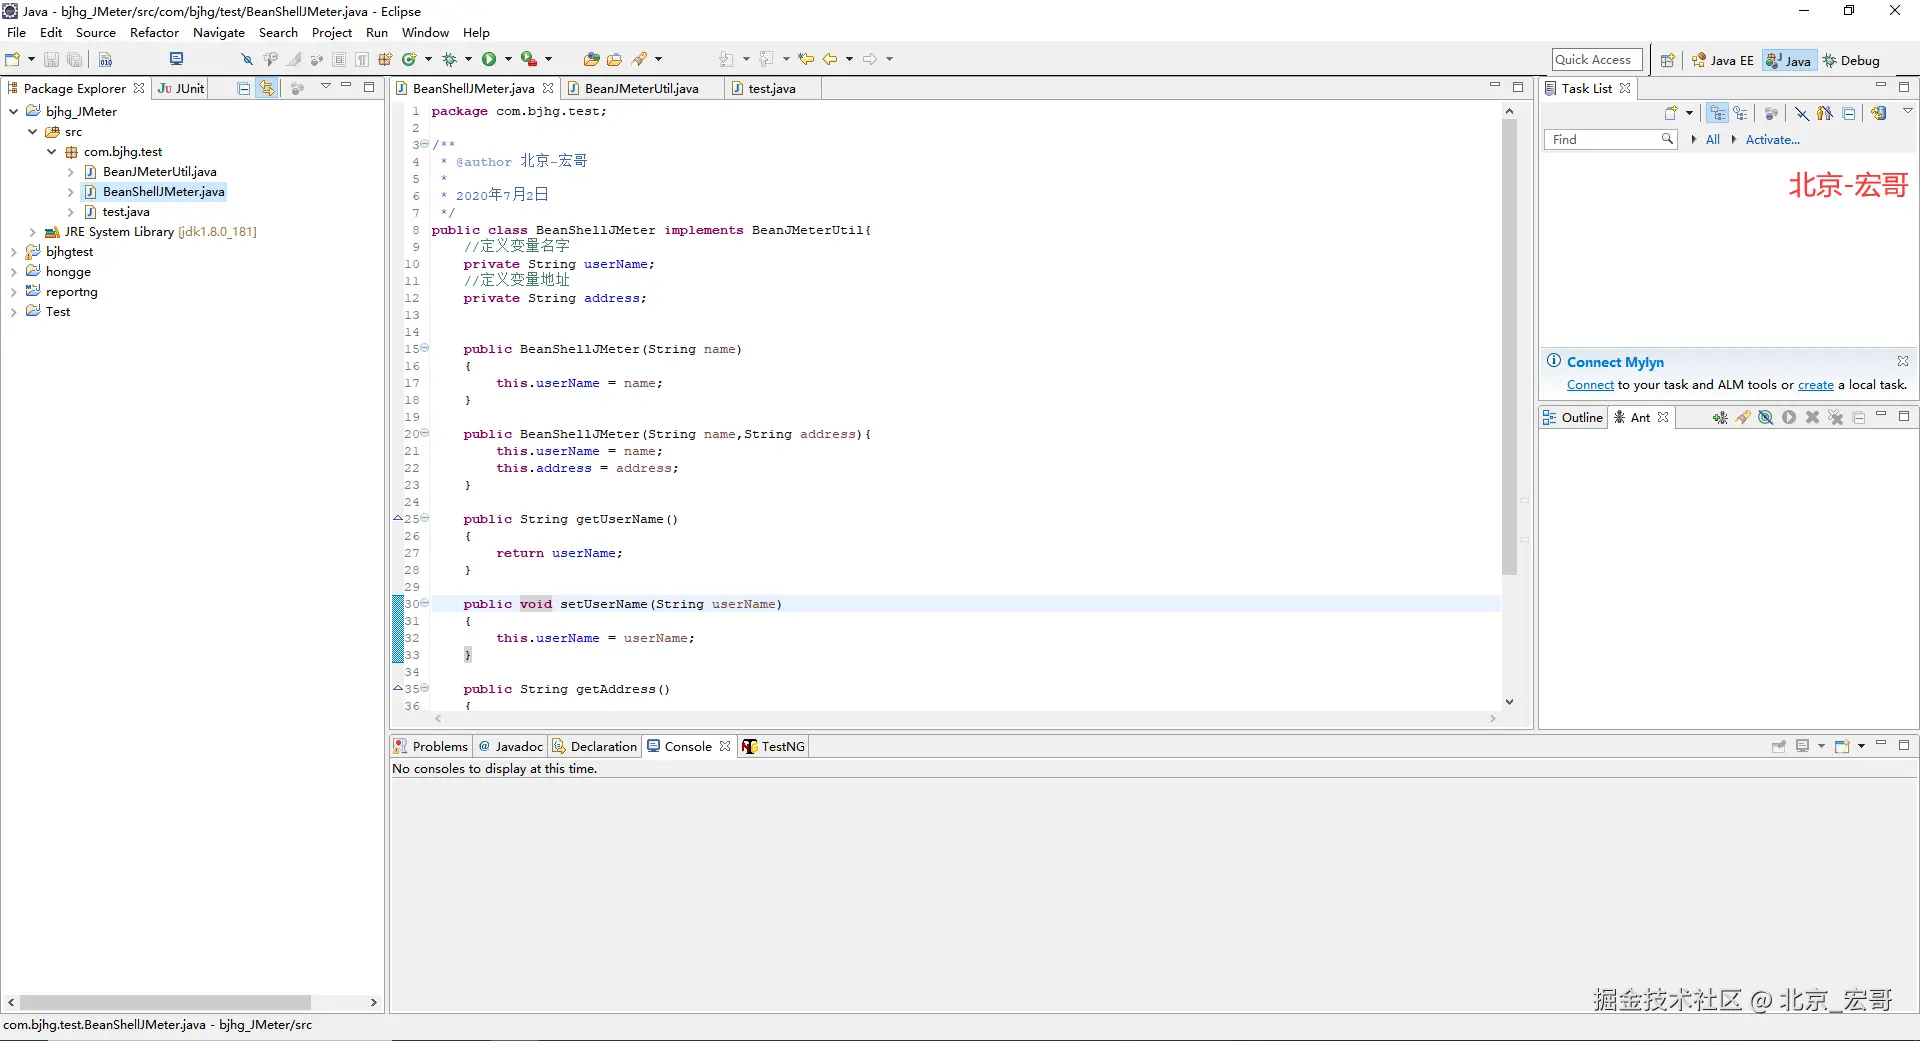
Task: Open the TestNG tab
Action: click(x=774, y=746)
